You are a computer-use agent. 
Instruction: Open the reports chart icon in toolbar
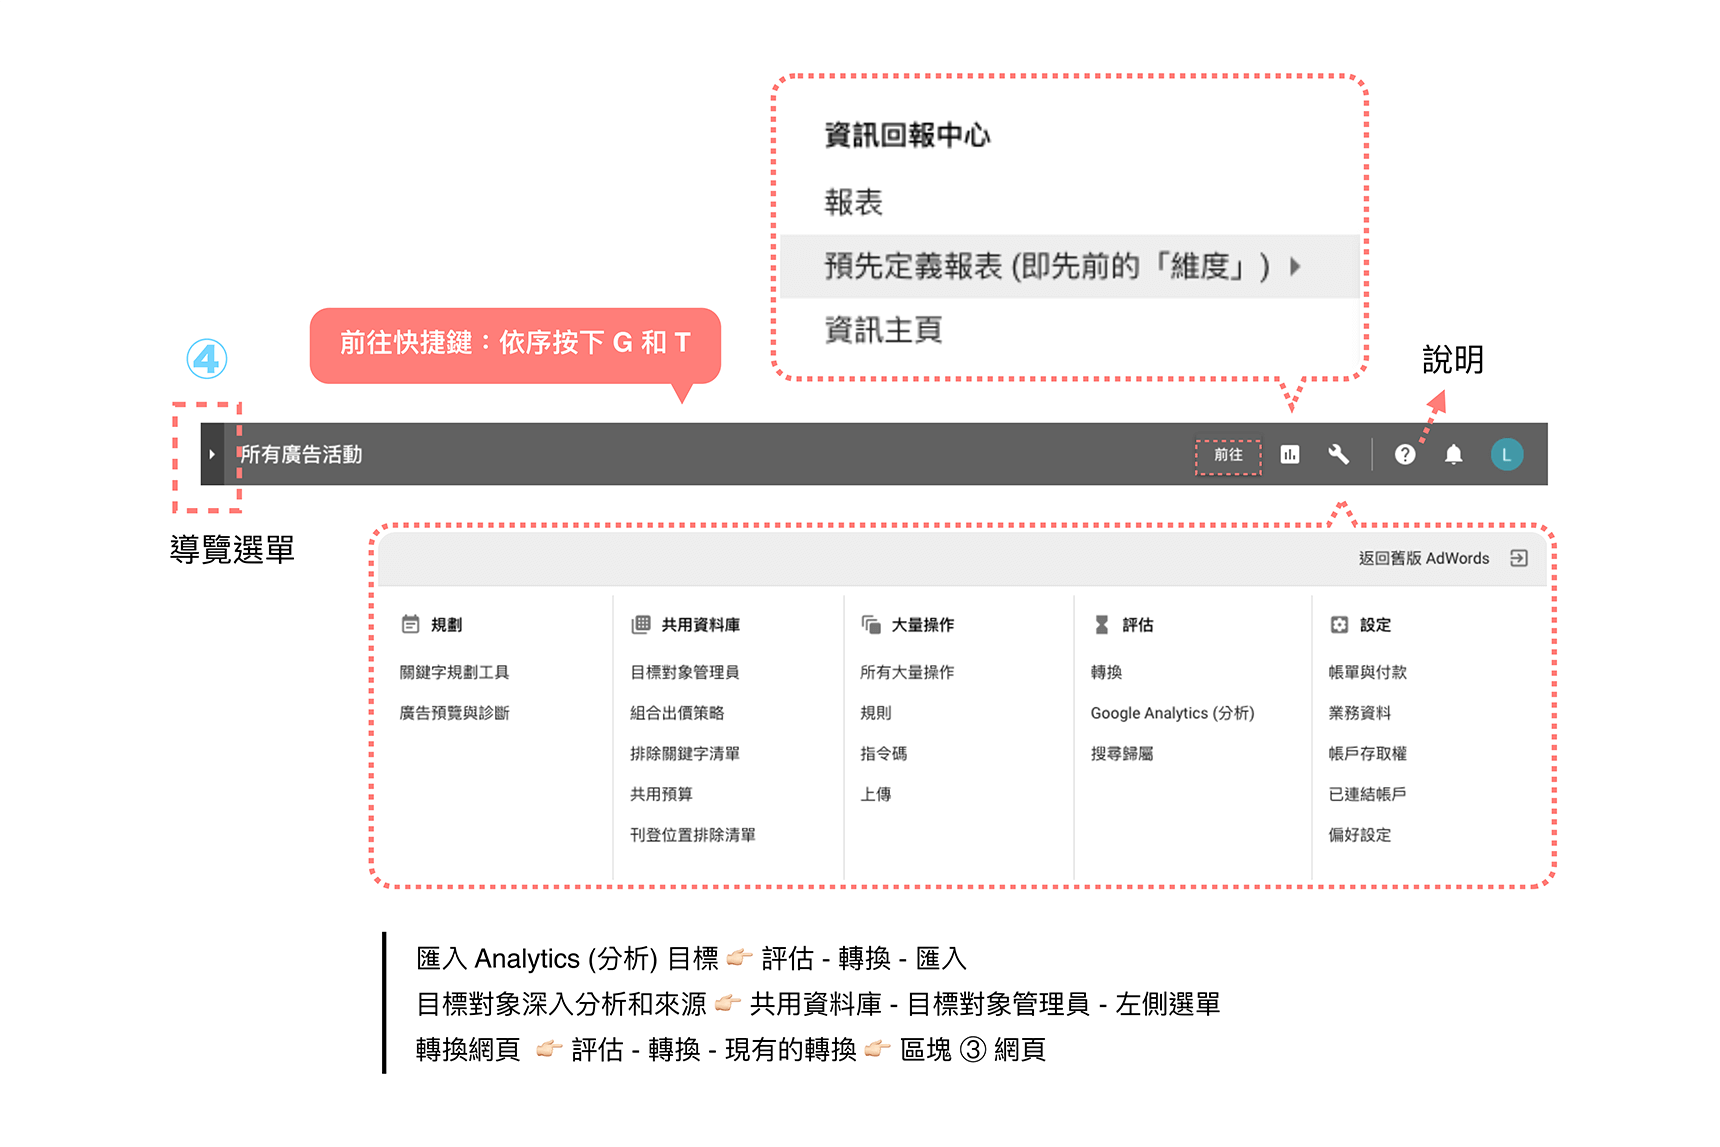point(1290,455)
